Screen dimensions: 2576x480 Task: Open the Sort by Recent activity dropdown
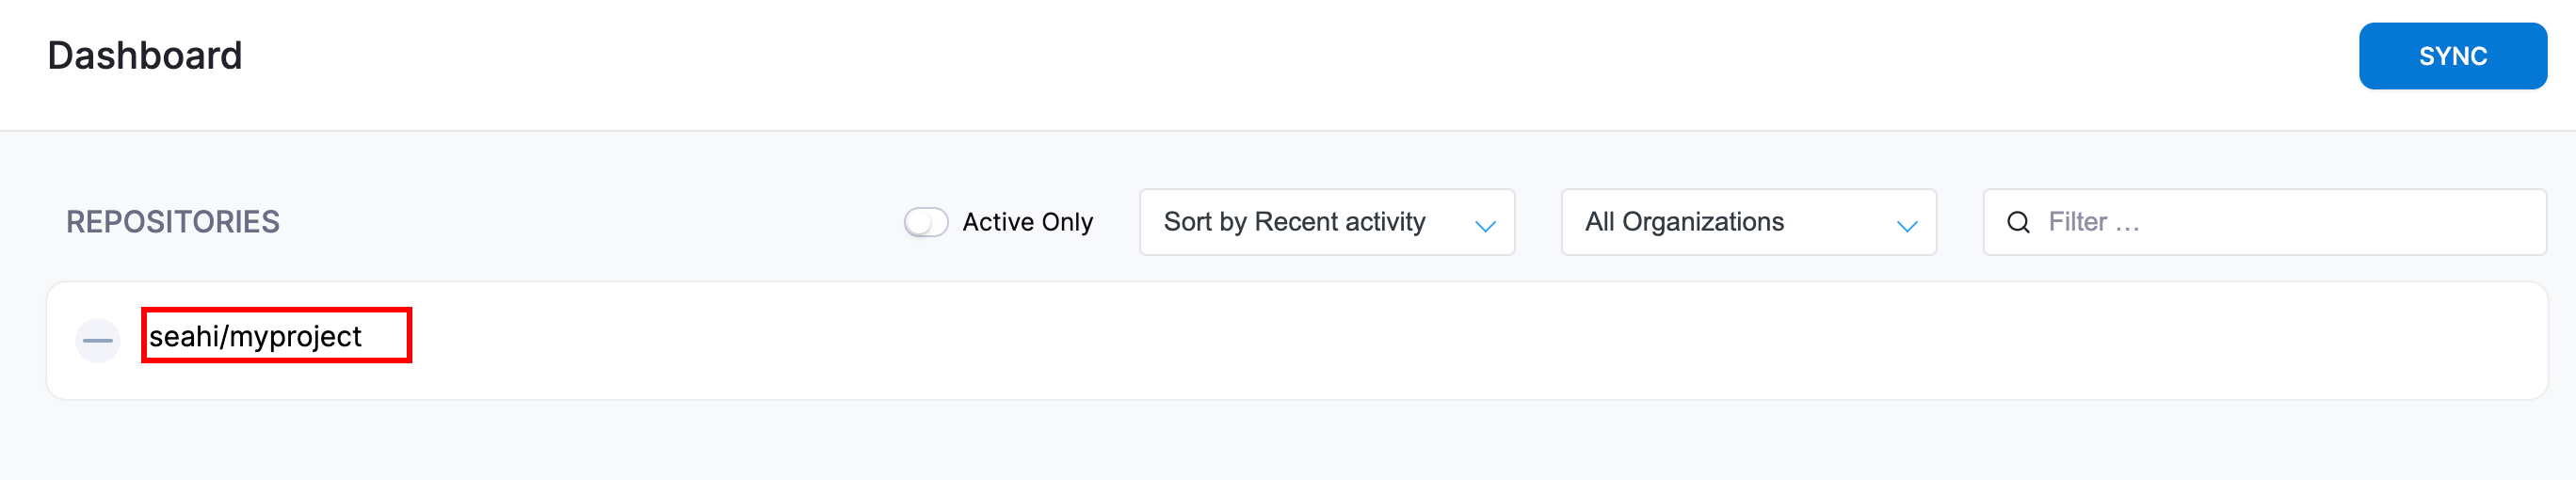coord(1327,222)
